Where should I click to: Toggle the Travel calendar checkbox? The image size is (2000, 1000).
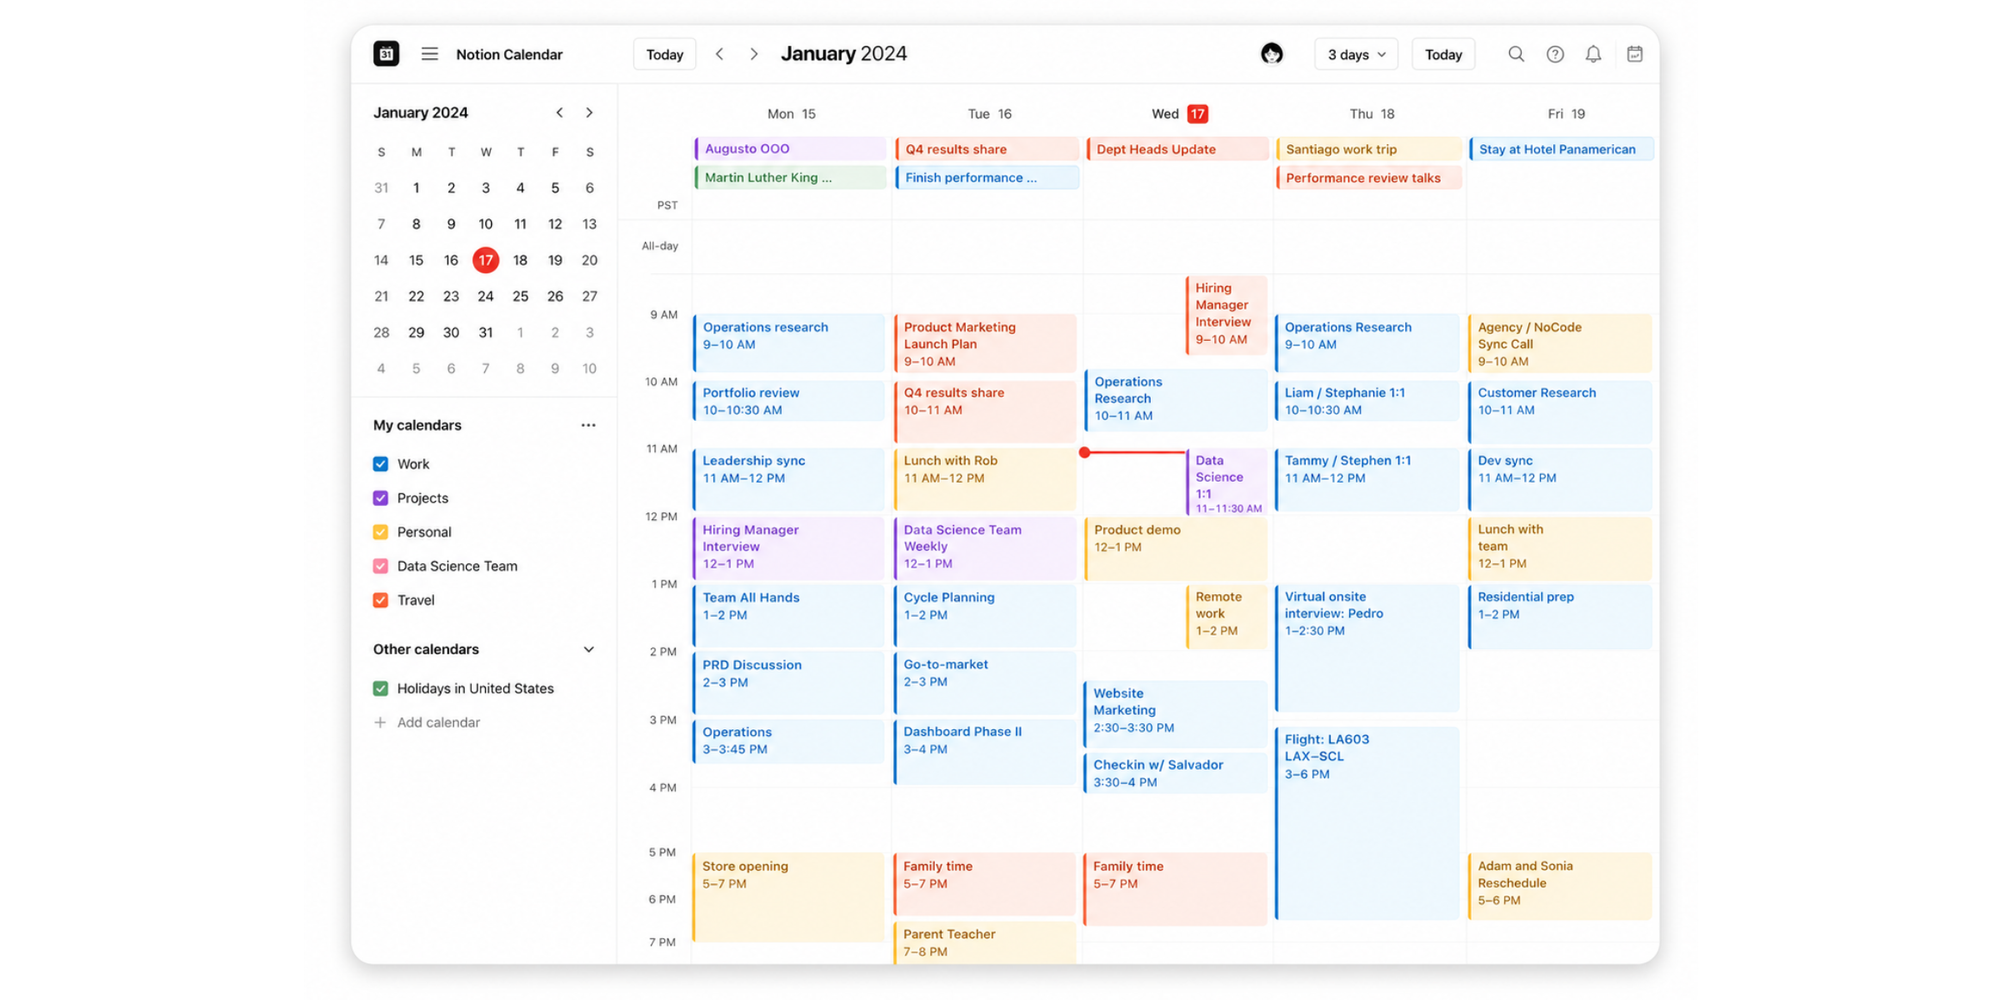point(380,600)
